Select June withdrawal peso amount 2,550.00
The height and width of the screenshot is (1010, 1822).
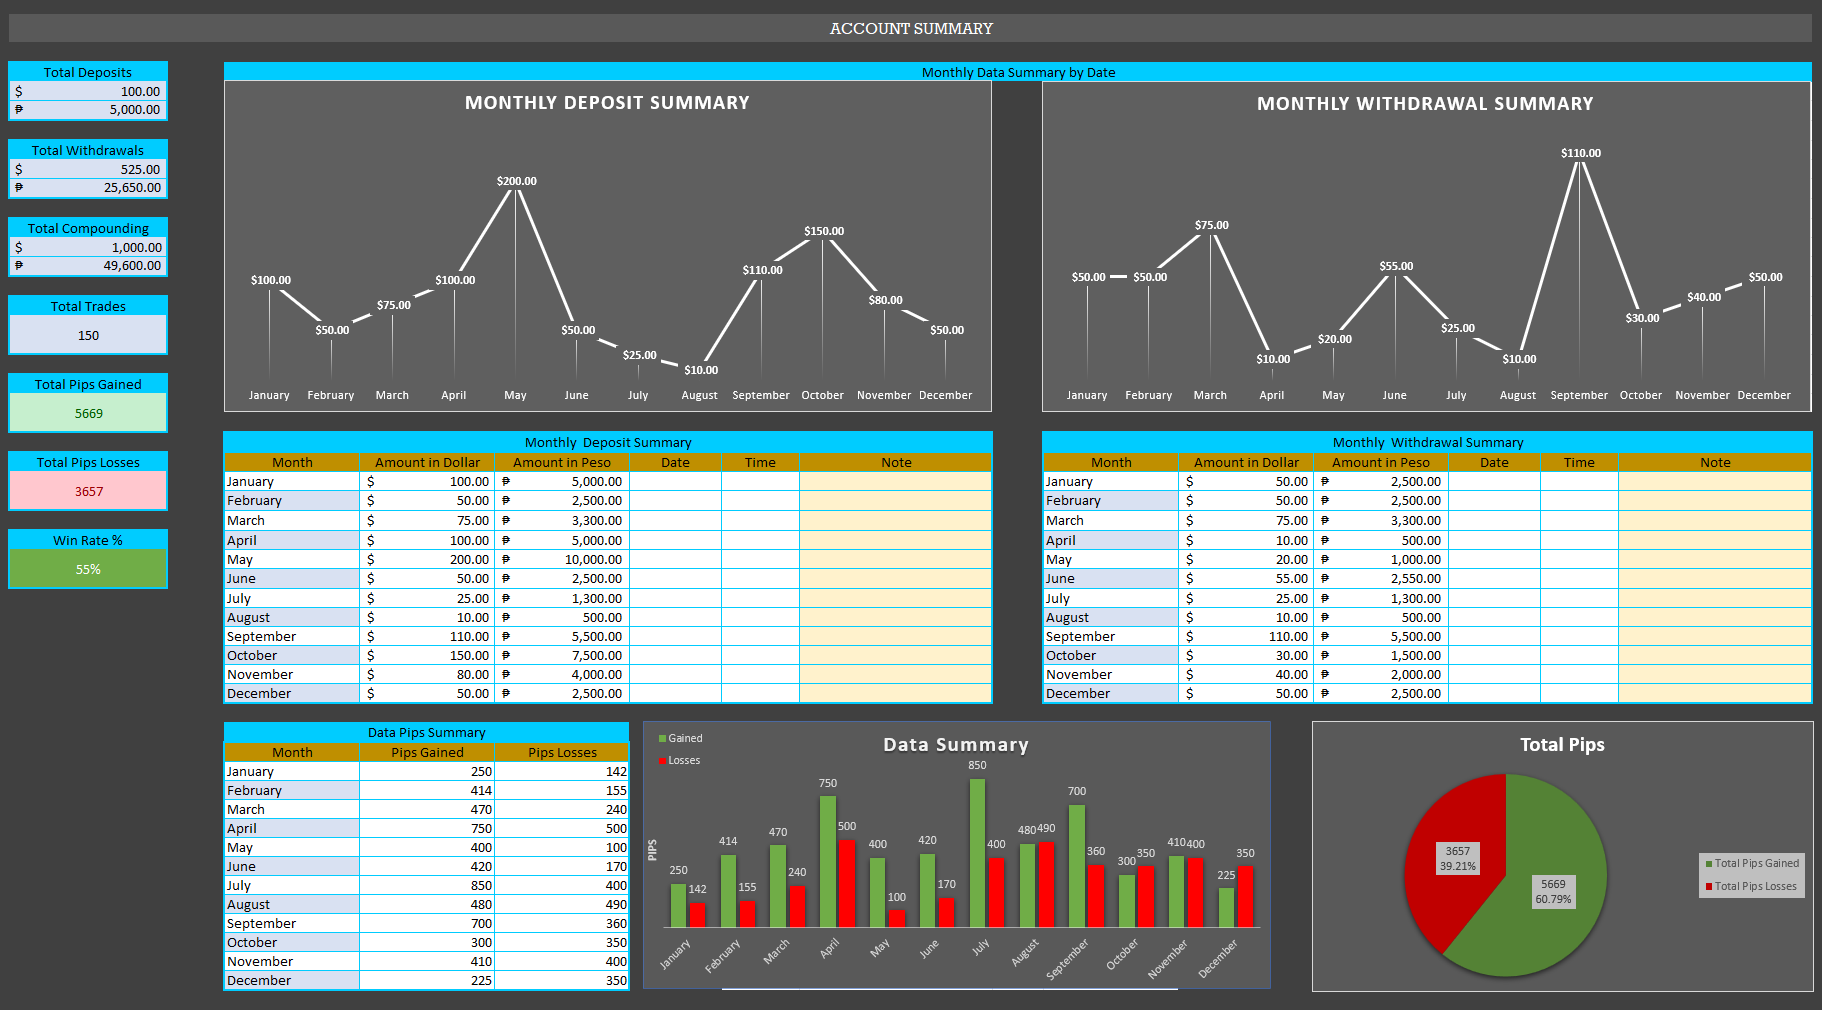coord(1381,578)
